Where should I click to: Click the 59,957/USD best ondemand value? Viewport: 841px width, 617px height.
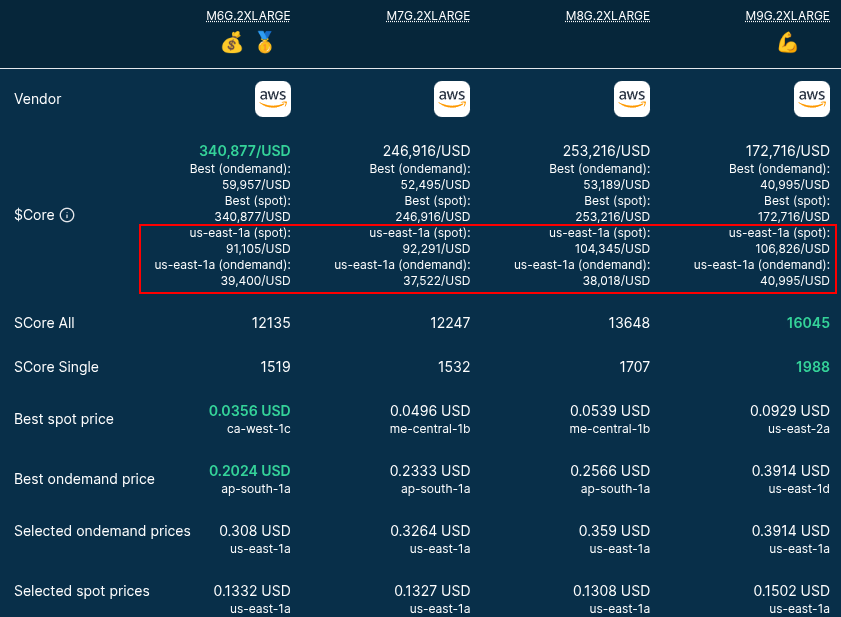pyautogui.click(x=256, y=185)
